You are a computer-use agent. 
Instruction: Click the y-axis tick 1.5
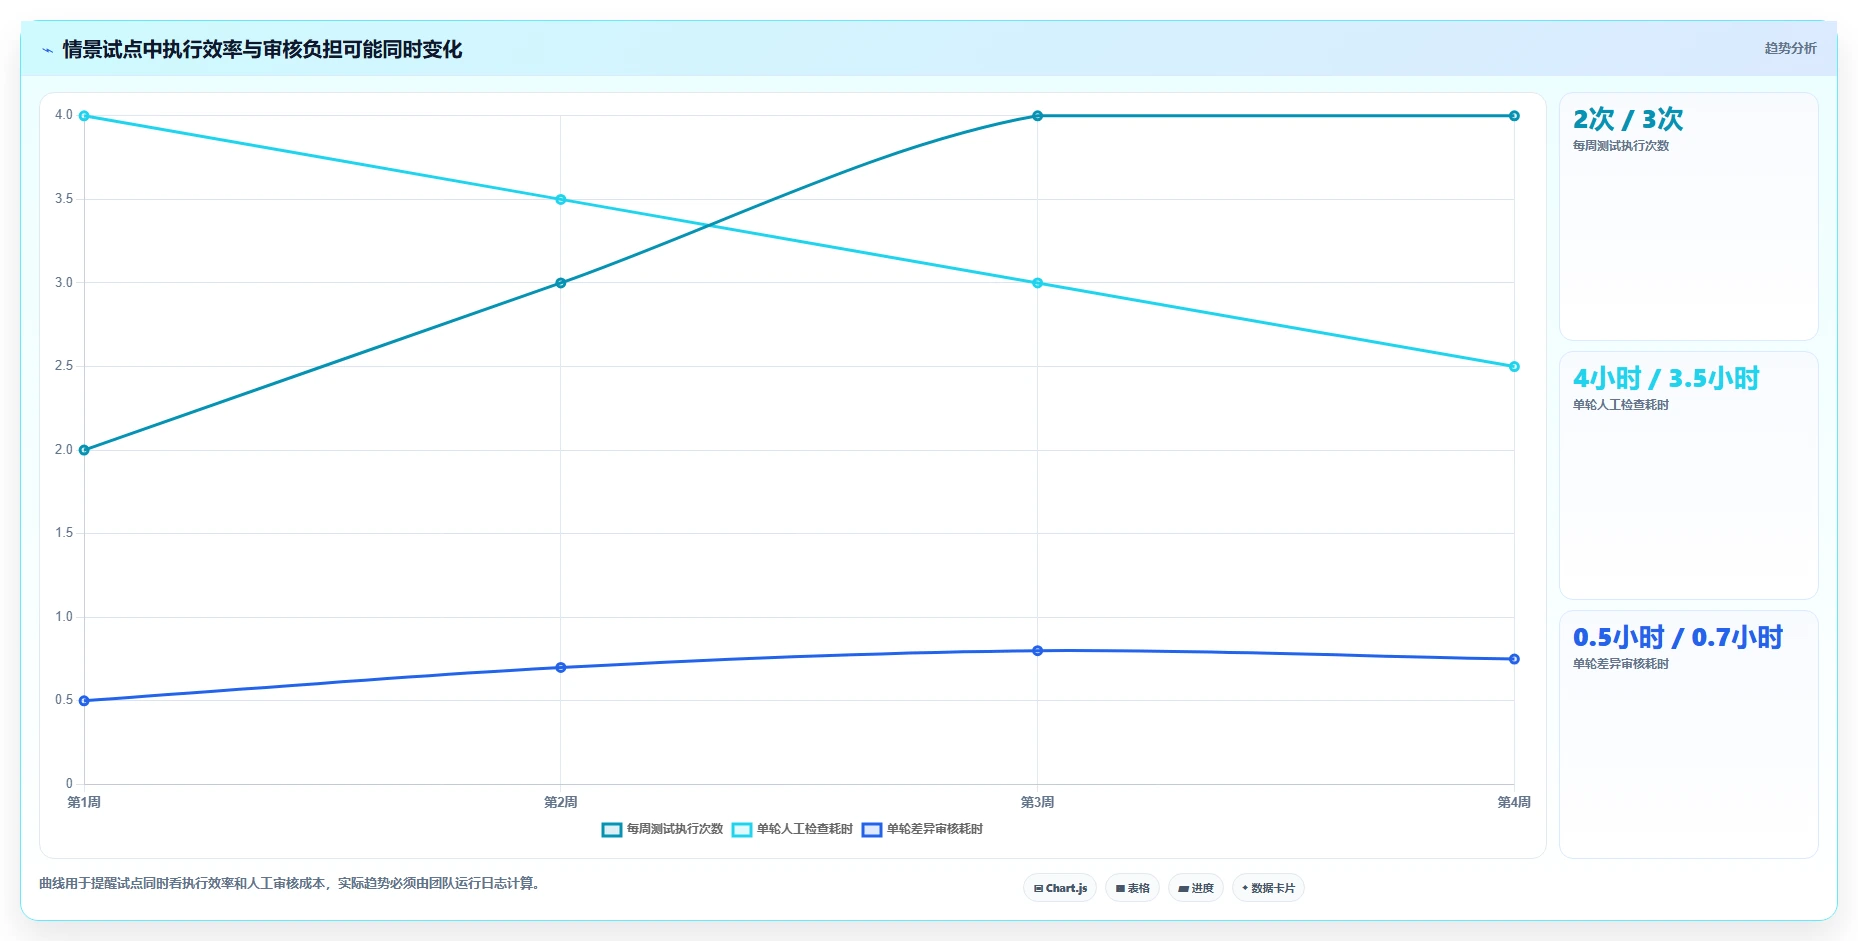(64, 533)
